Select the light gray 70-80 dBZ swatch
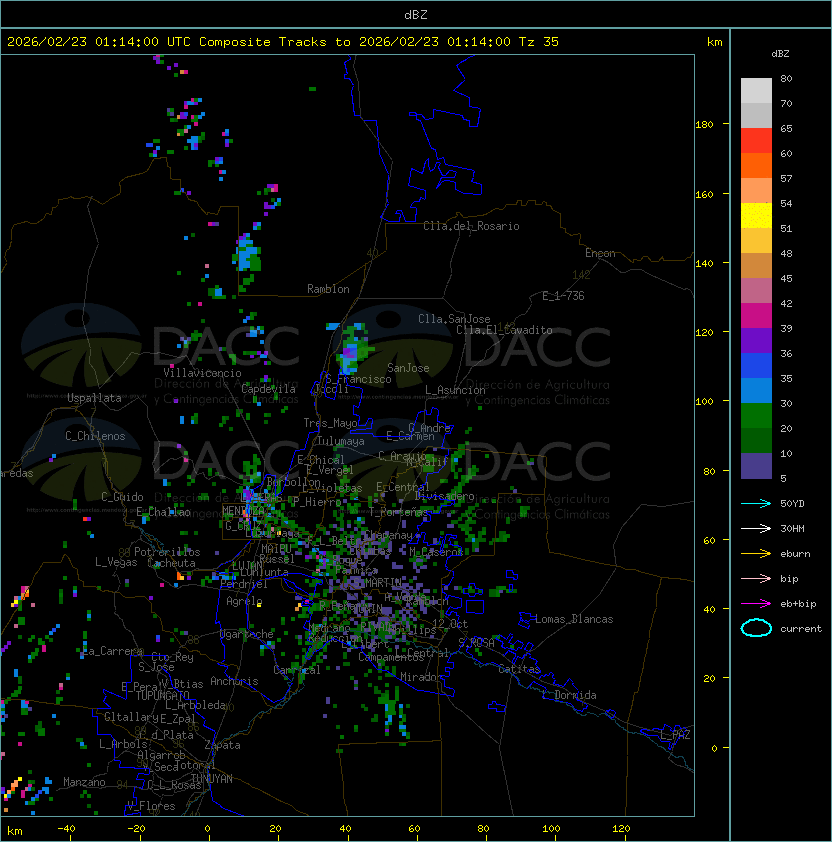This screenshot has height=842, width=832. tap(756, 90)
